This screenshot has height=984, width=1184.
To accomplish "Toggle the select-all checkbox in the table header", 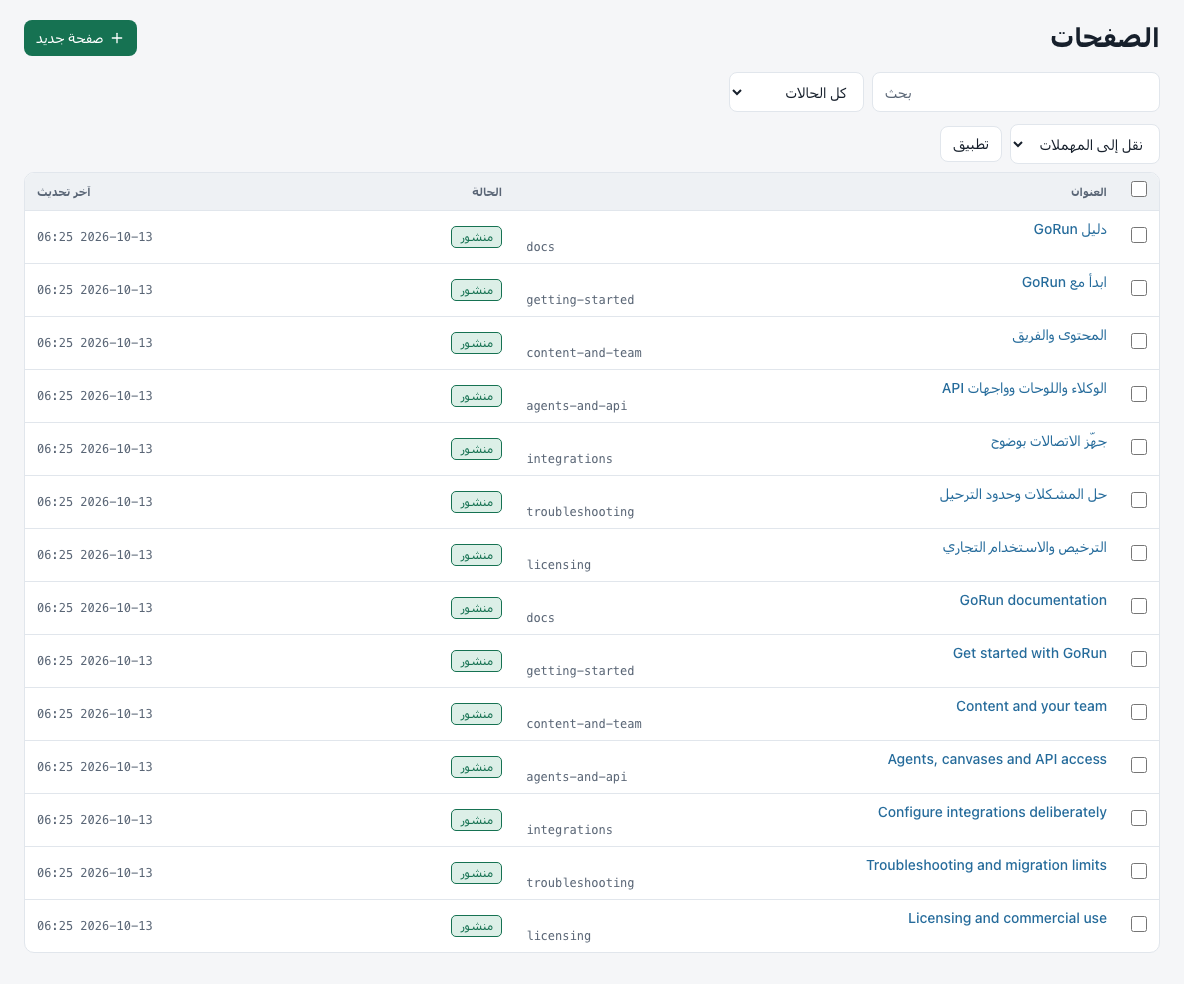I will click(1139, 190).
